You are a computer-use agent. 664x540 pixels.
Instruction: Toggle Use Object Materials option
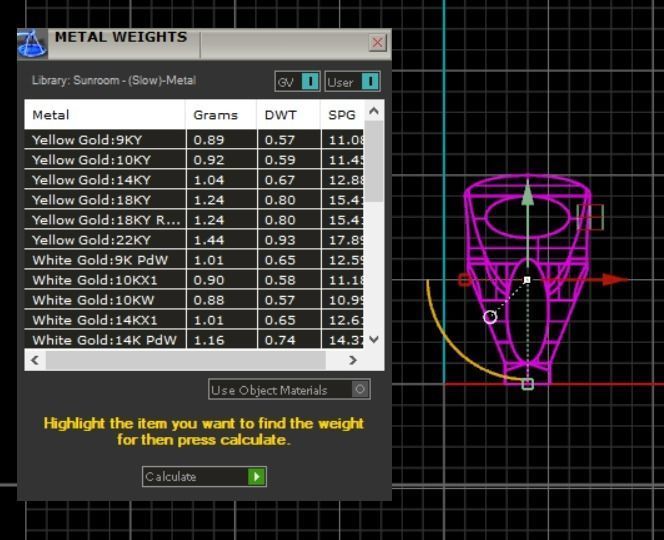pos(289,389)
